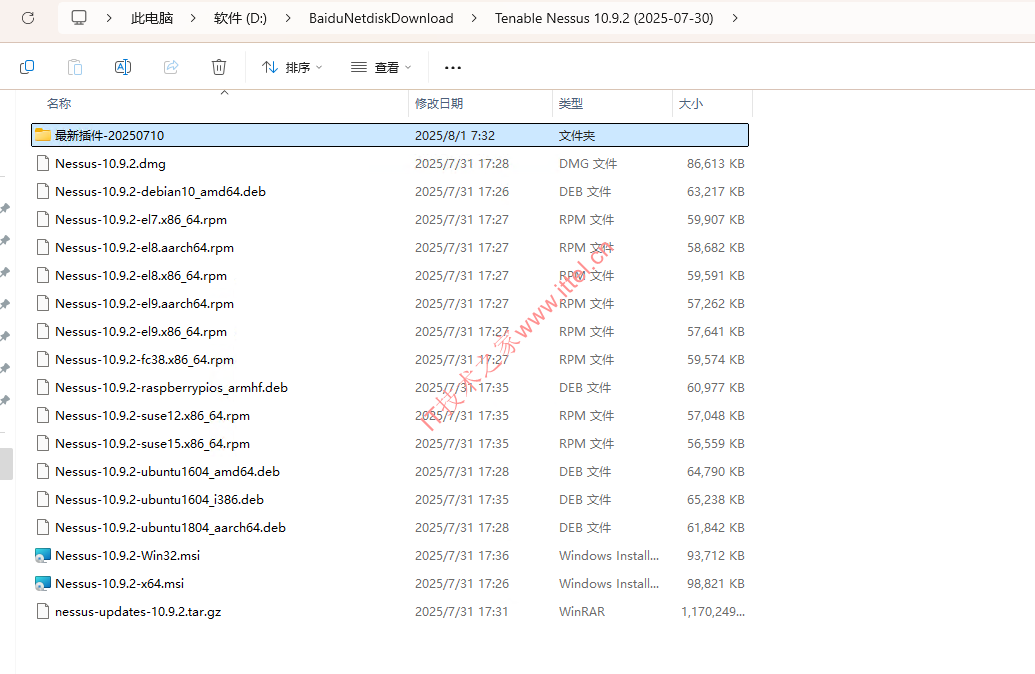This screenshot has width=1035, height=674.
Task: Click the file icon of Nessus-10.9.2-el9.x86_64.rpm
Action: click(43, 331)
